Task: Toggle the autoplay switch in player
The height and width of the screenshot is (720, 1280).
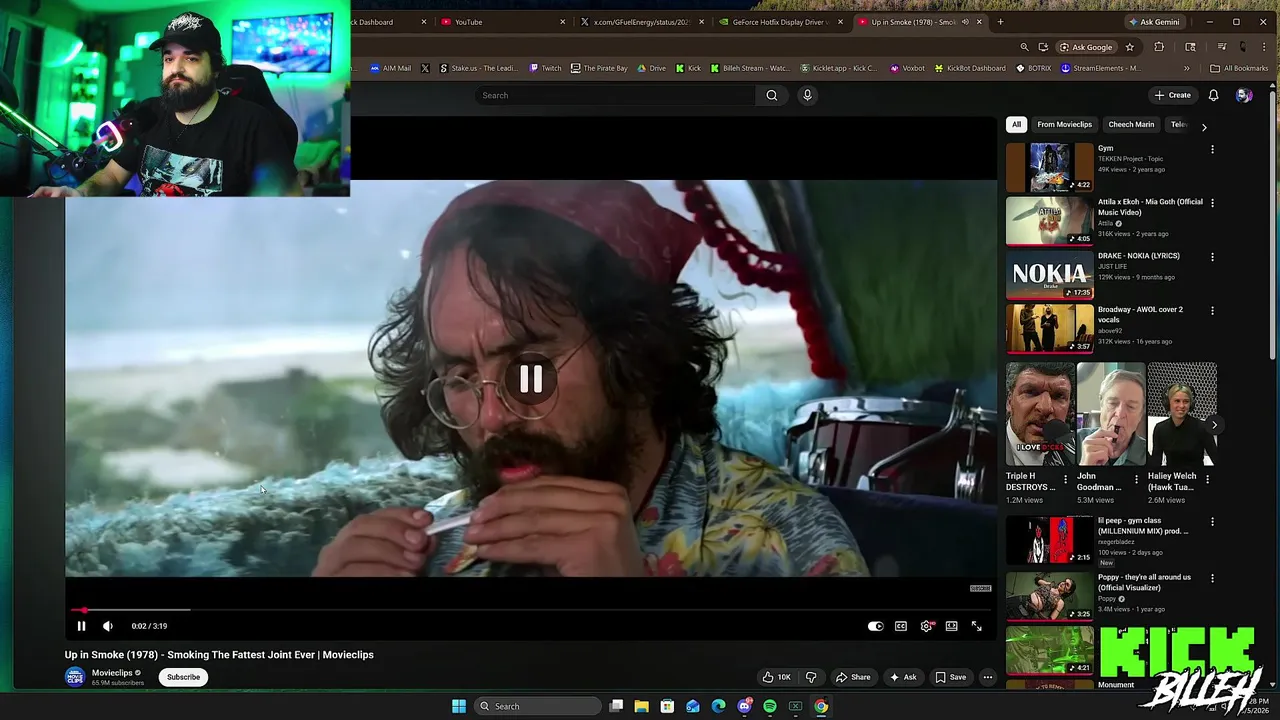Action: [875, 626]
